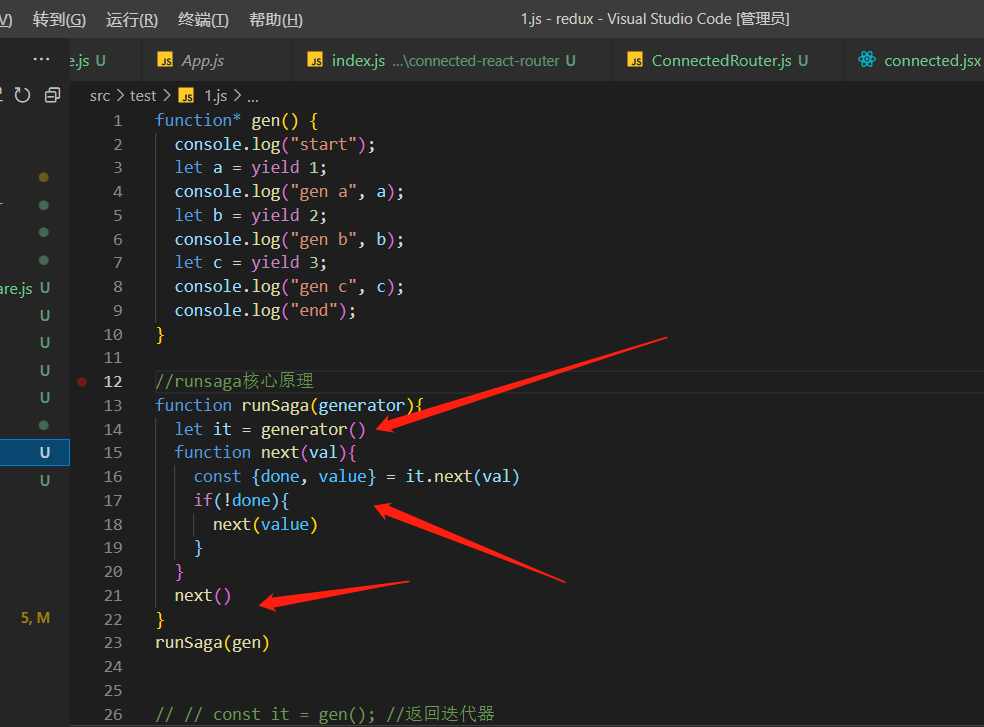The image size is (984, 727).
Task: Click the 'function* gen()' declaration text
Action: click(237, 121)
